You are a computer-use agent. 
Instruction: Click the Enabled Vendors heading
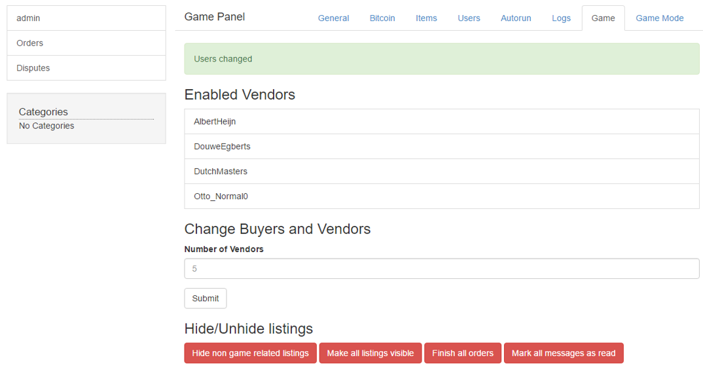(x=239, y=95)
